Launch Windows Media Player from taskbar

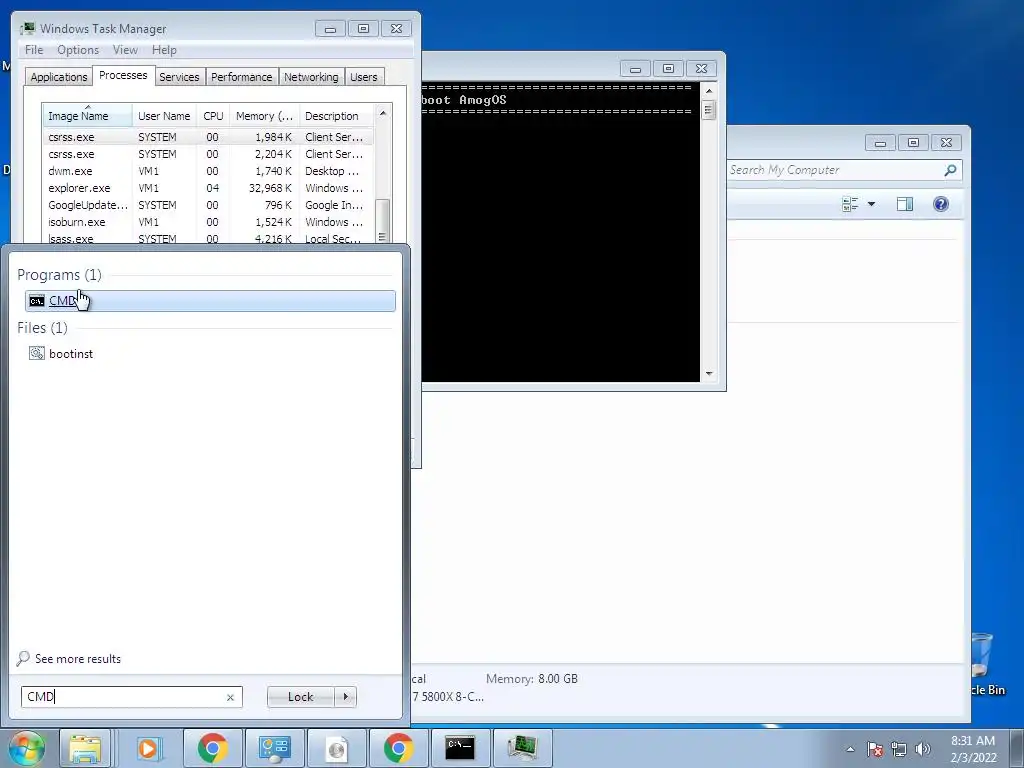(149, 748)
